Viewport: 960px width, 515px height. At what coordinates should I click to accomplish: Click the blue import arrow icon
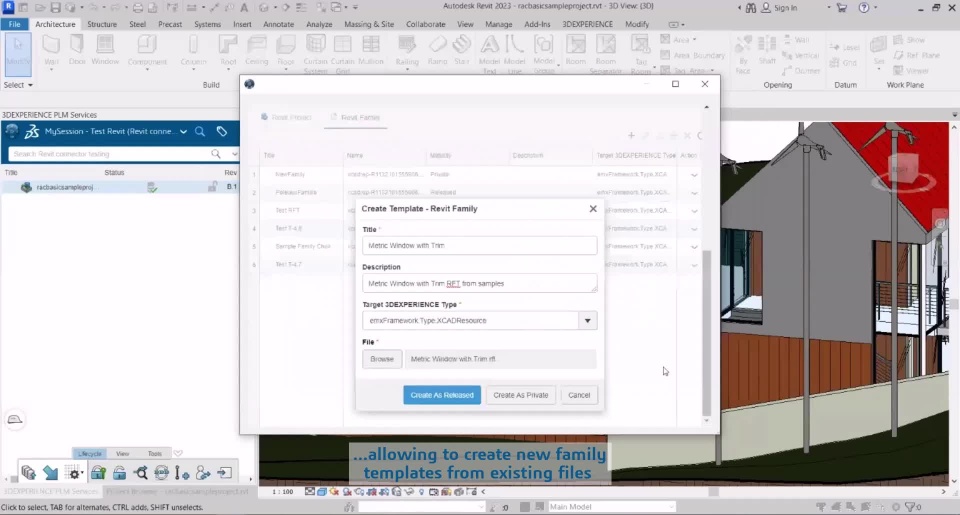[x=50, y=473]
